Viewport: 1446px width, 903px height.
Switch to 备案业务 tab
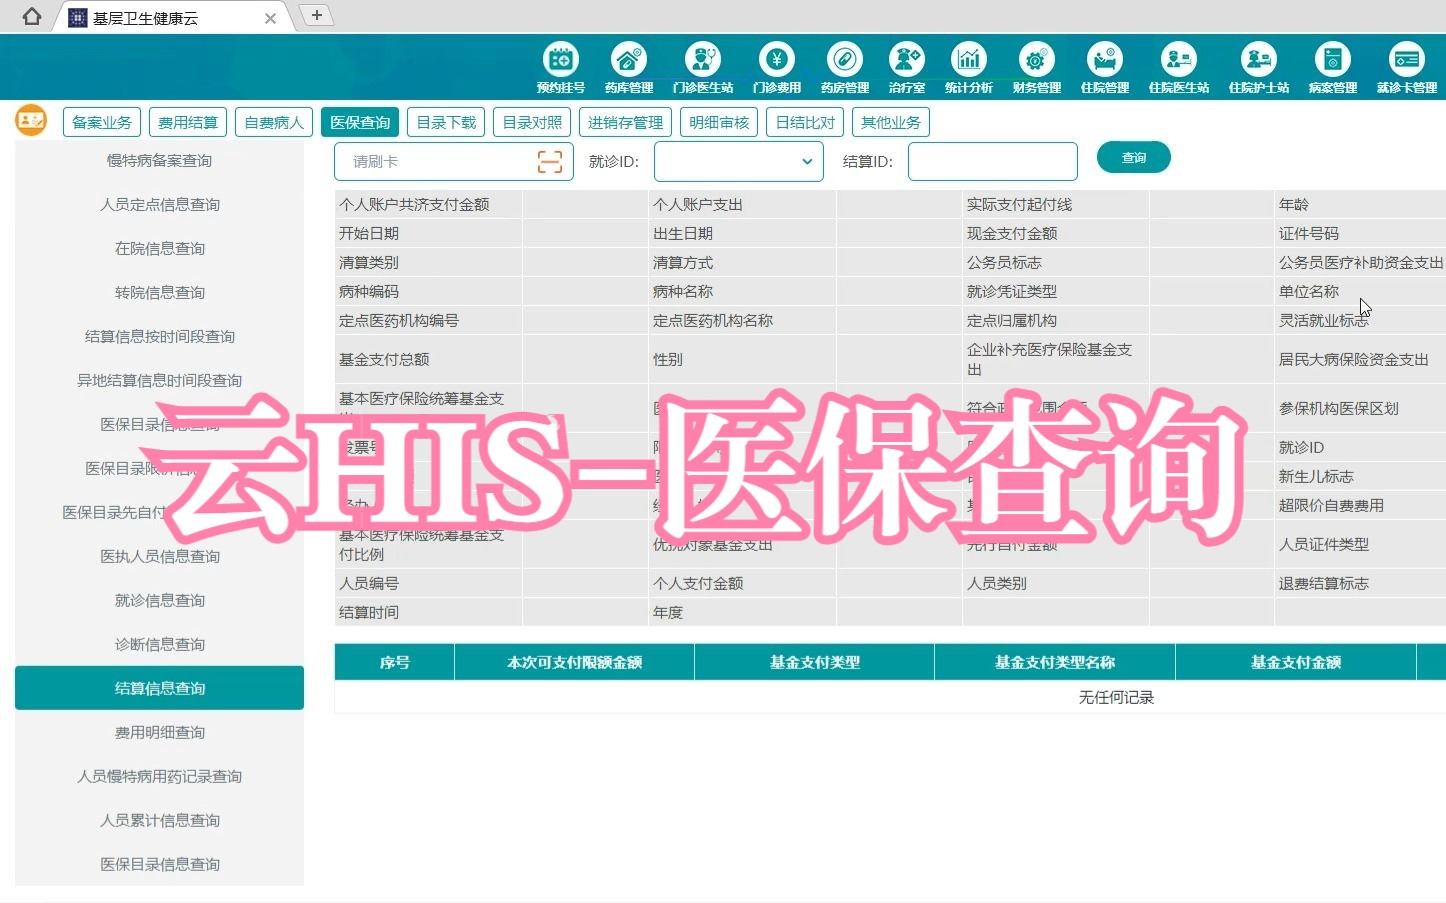tap(102, 122)
